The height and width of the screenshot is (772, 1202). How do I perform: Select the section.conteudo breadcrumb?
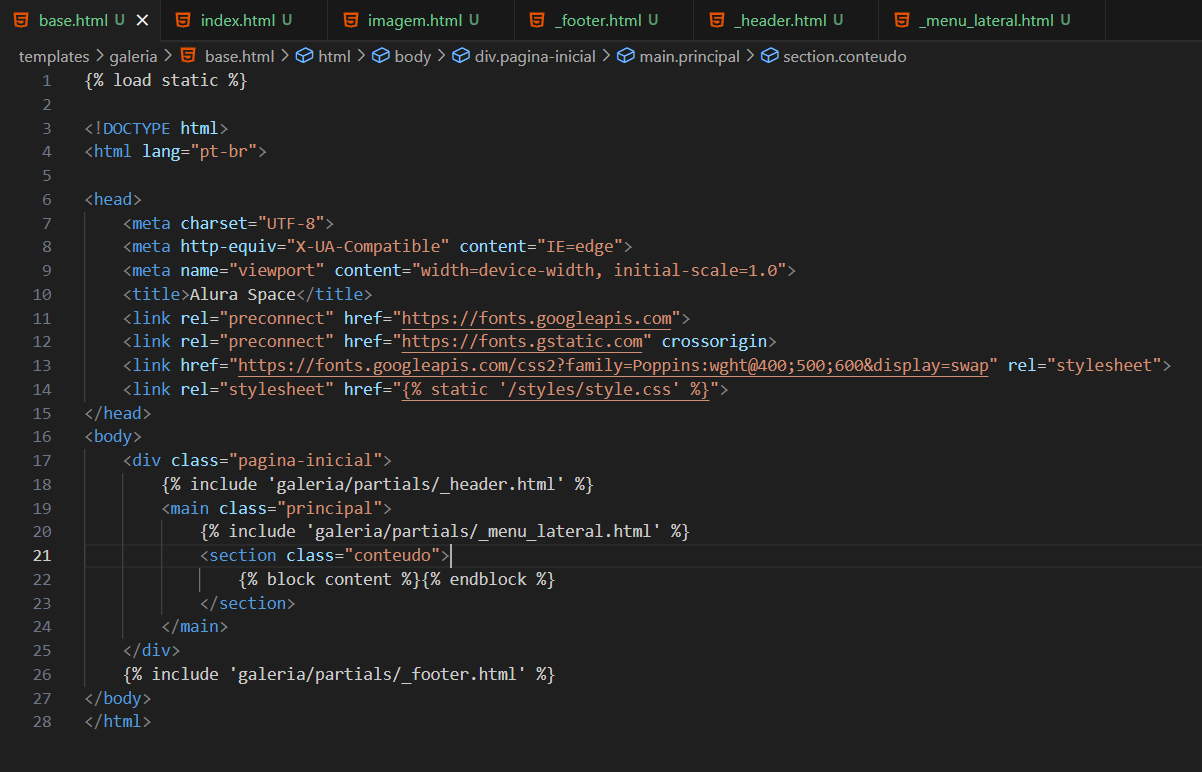click(x=844, y=57)
